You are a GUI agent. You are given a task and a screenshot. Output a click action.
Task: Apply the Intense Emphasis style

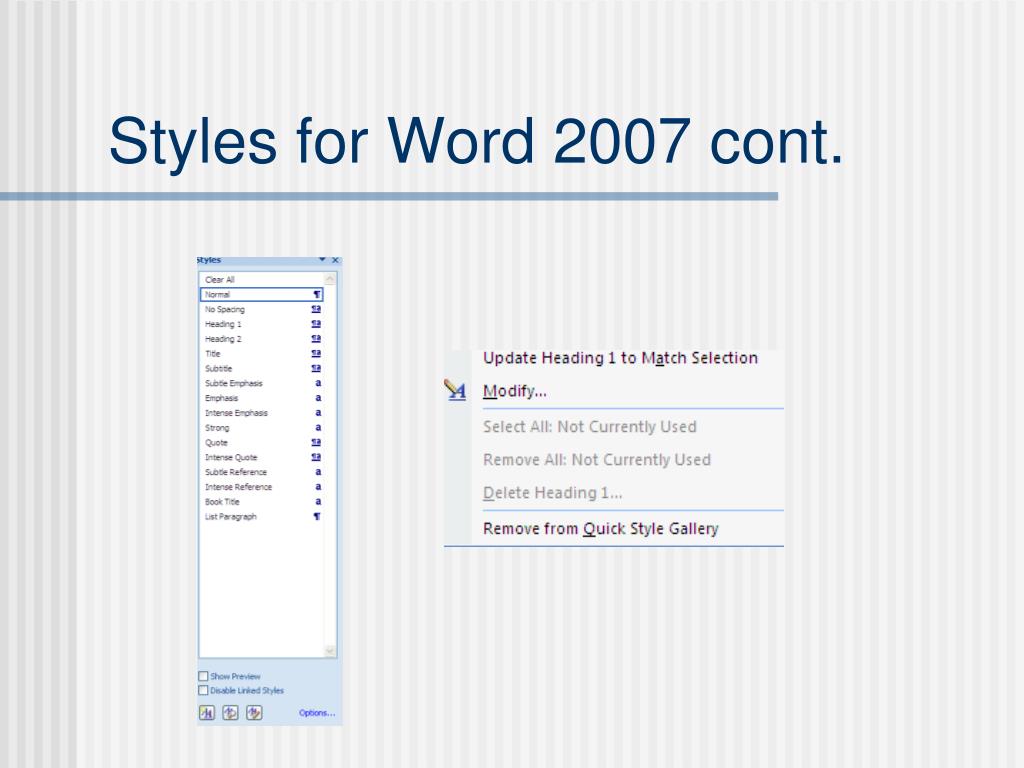261,413
